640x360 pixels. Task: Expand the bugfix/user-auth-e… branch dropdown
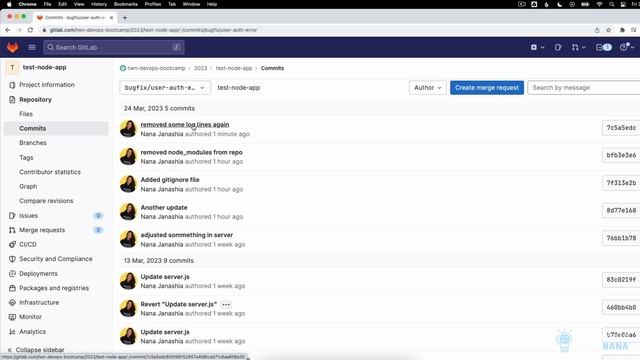(165, 88)
